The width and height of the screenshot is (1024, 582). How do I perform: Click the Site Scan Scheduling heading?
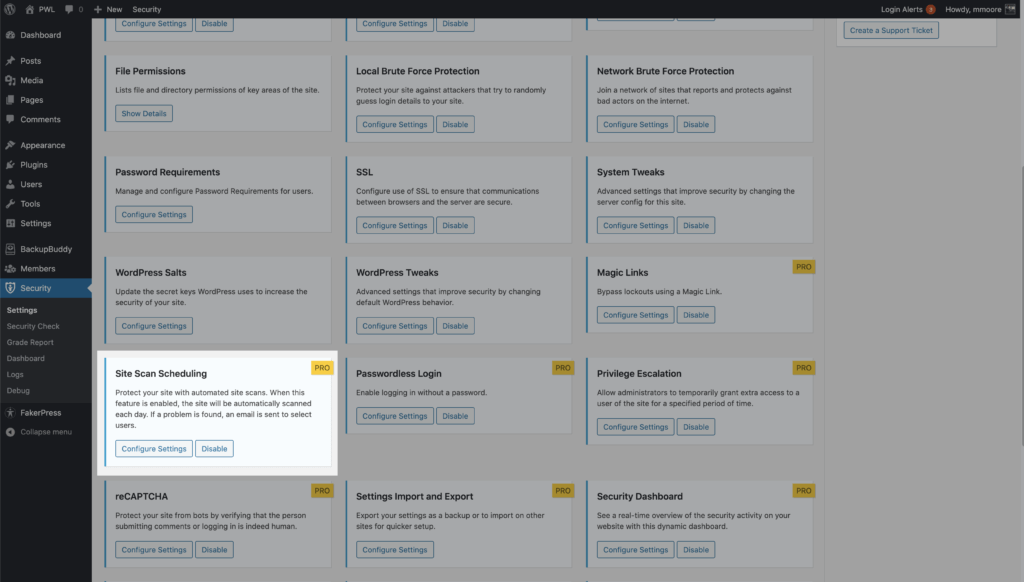[161, 374]
